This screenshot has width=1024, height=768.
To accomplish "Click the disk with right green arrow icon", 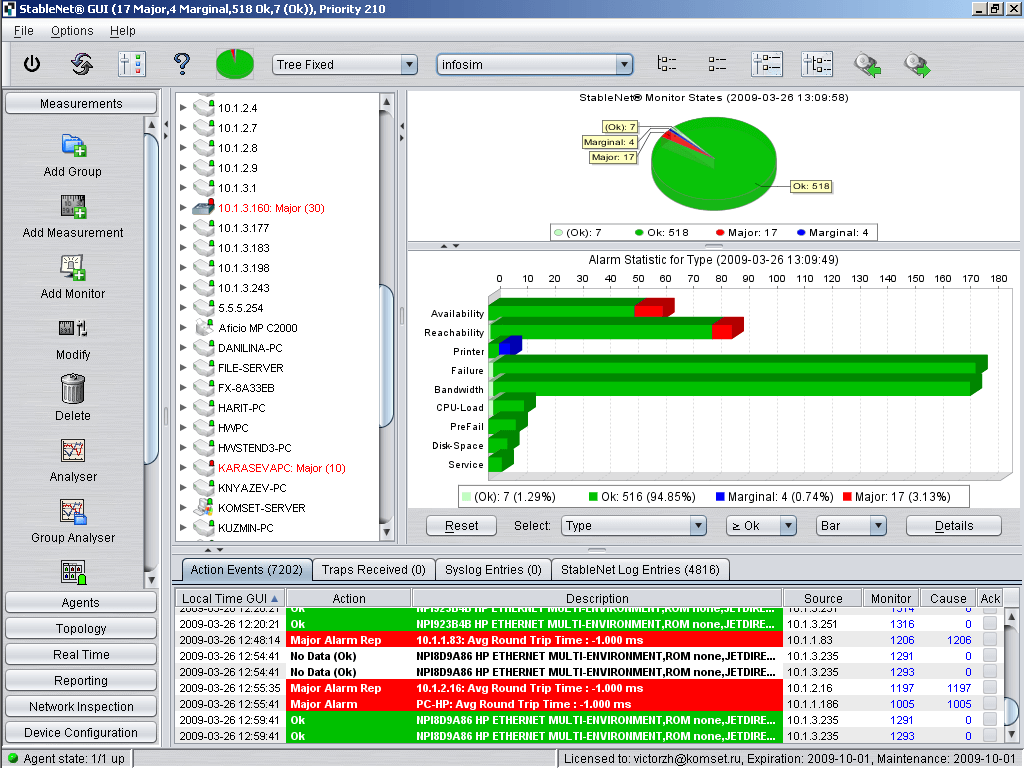I will pyautogui.click(x=917, y=65).
